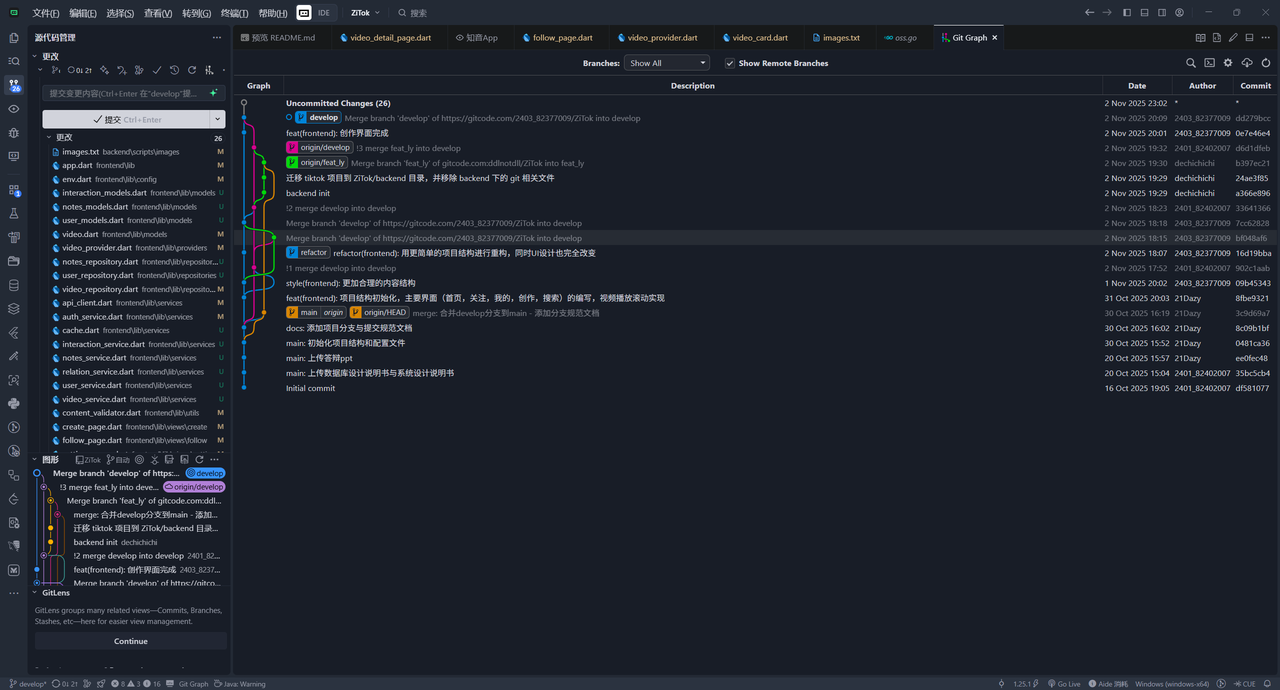Open the accounts profile icon in title bar
Screen dimensions: 1280x690
coord(1180,13)
